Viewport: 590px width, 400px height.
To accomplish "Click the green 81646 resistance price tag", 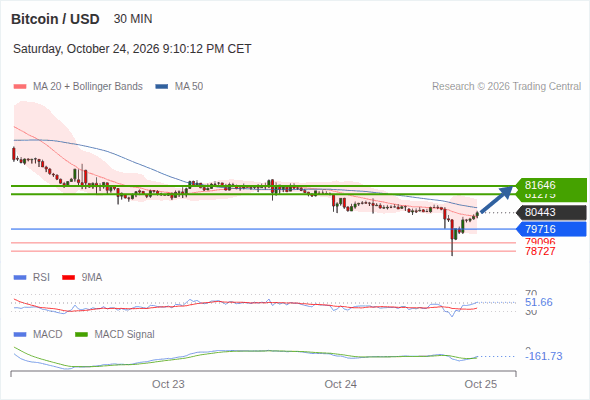I will point(551,185).
